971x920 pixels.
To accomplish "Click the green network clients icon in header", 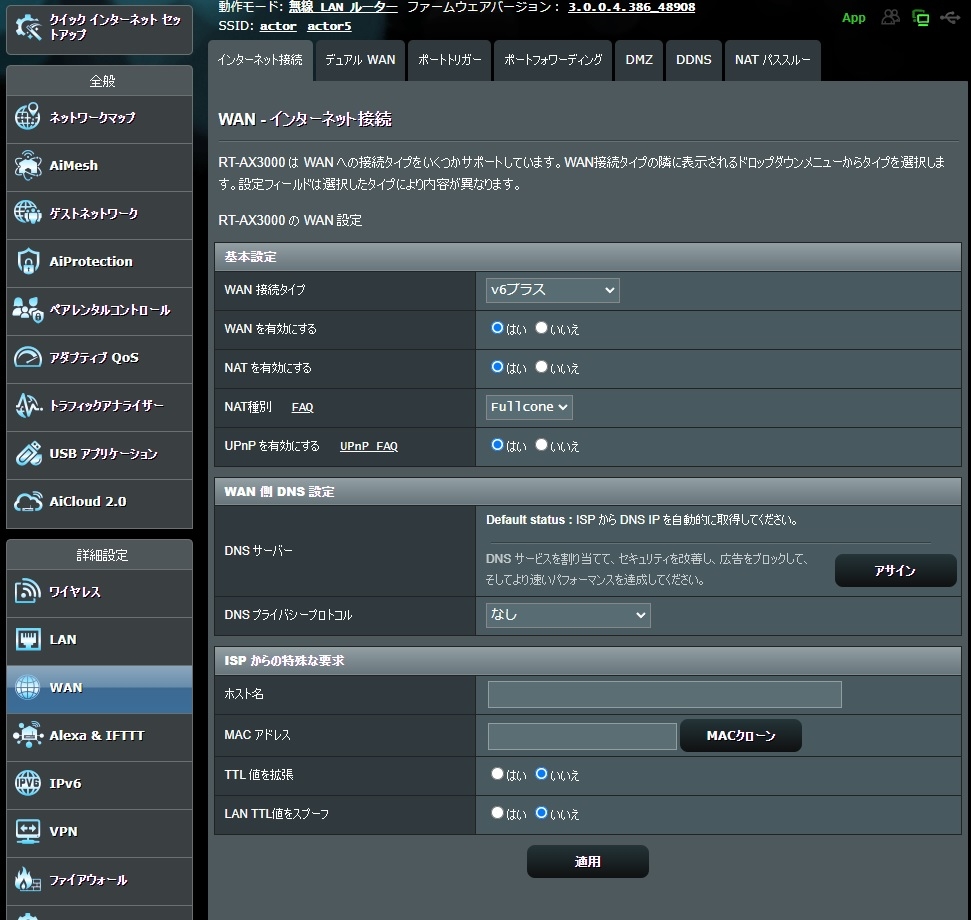I will [921, 17].
